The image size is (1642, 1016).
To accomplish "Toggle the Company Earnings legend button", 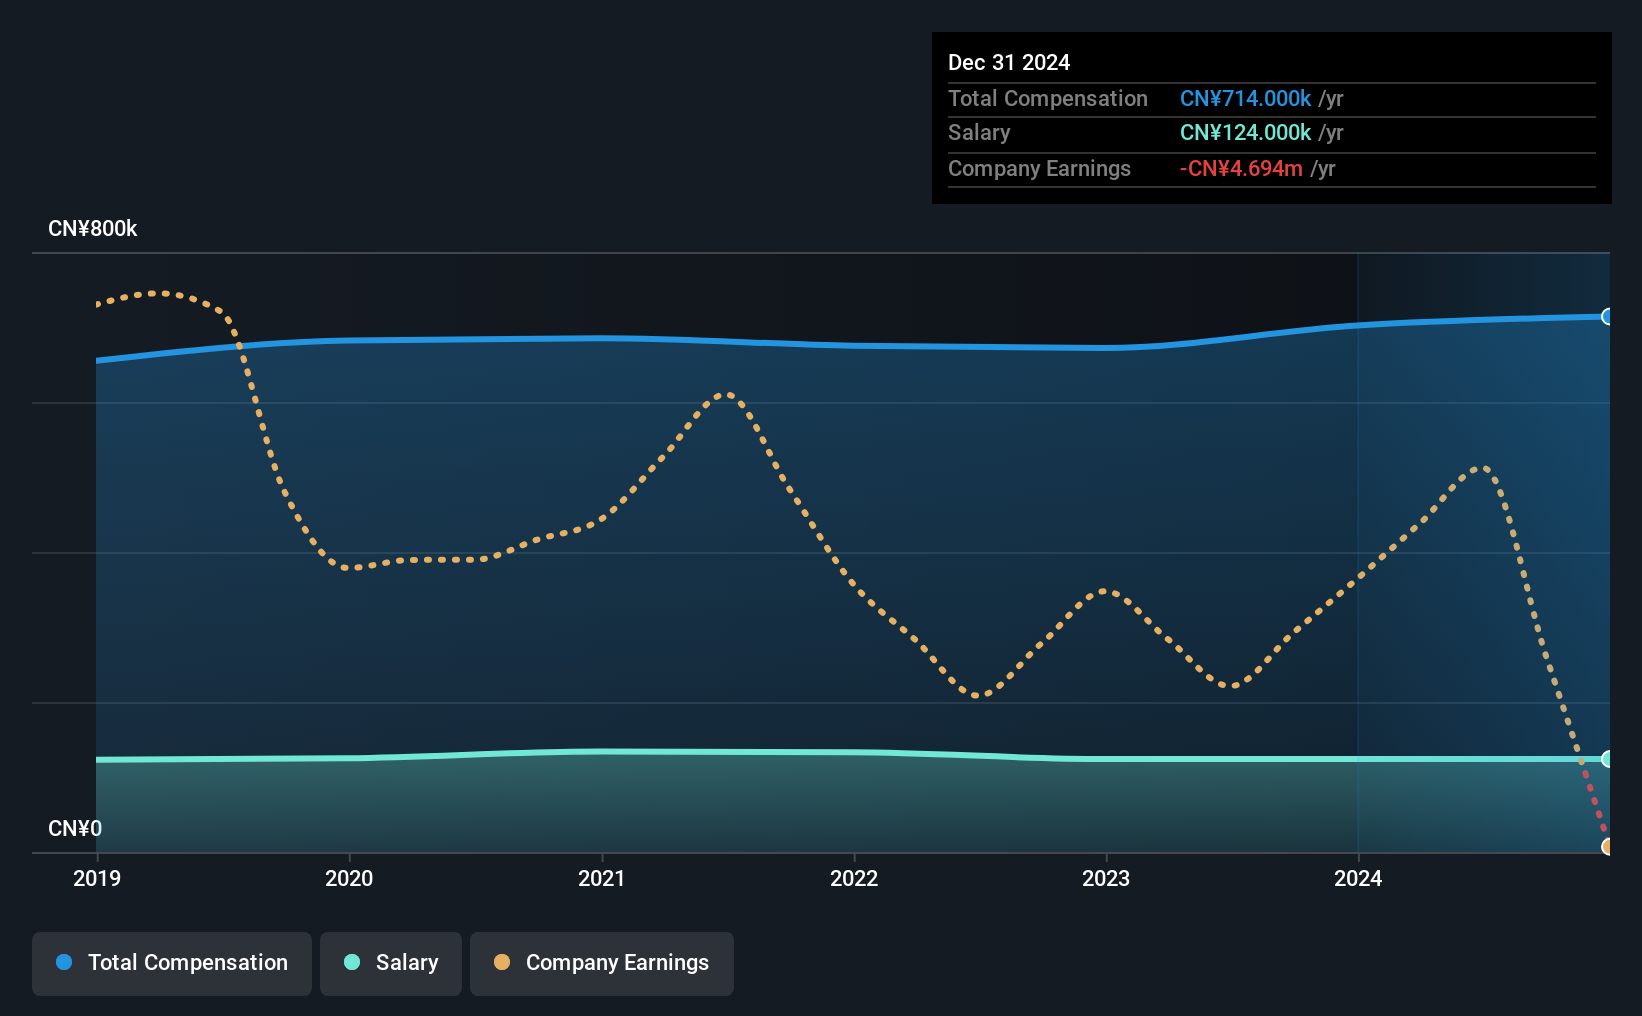I will tap(602, 963).
